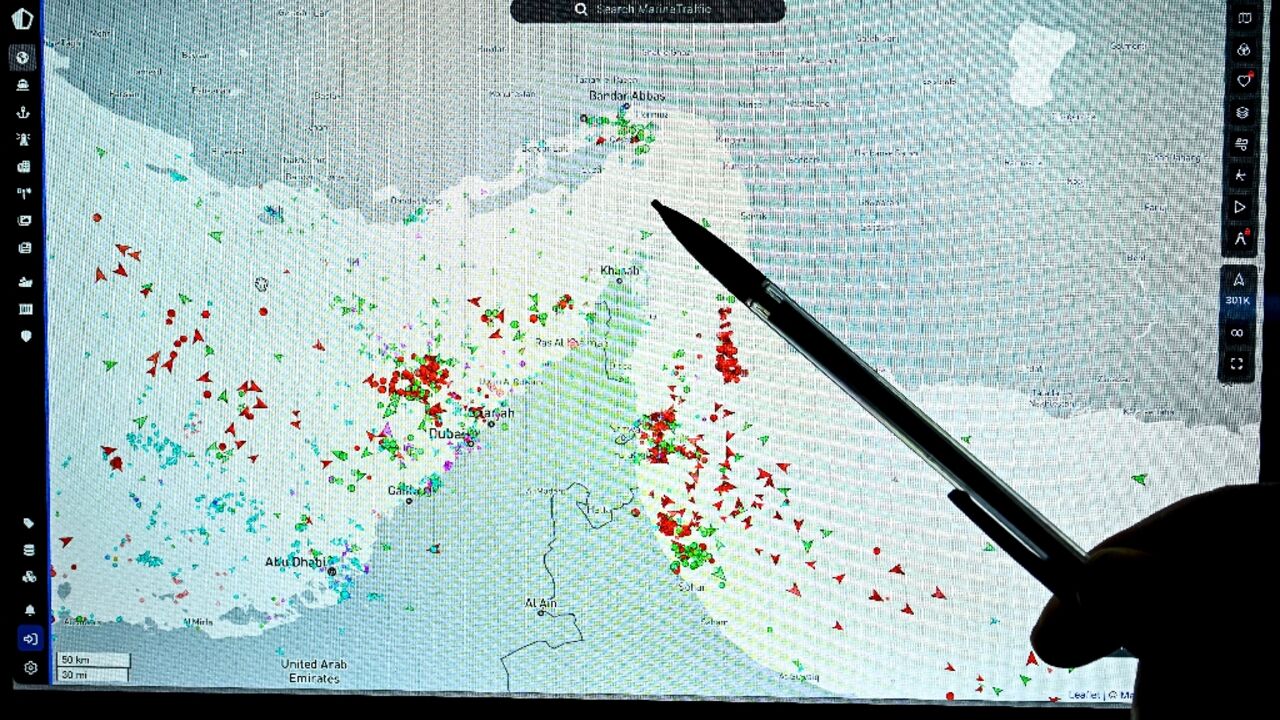
Task: Open the account icon with red badge
Action: pyautogui.click(x=1240, y=239)
